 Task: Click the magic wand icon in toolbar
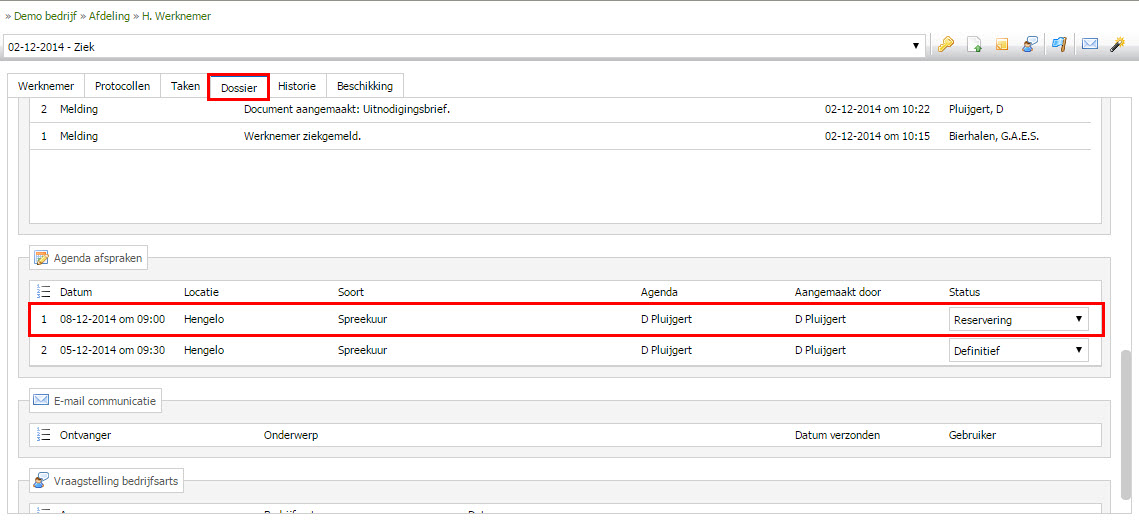(1118, 45)
